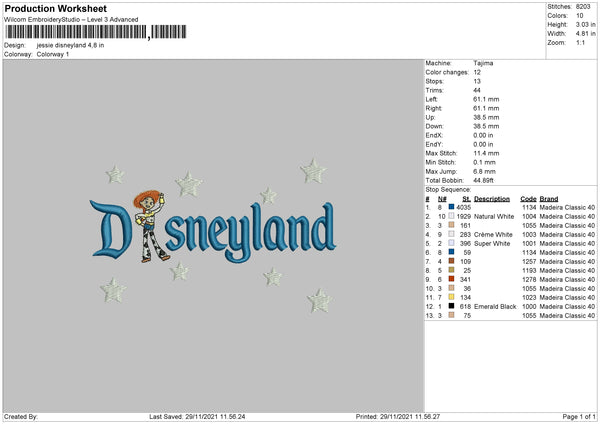Click the 'Colorway 1' value
The width and height of the screenshot is (600, 424).
tap(53, 54)
